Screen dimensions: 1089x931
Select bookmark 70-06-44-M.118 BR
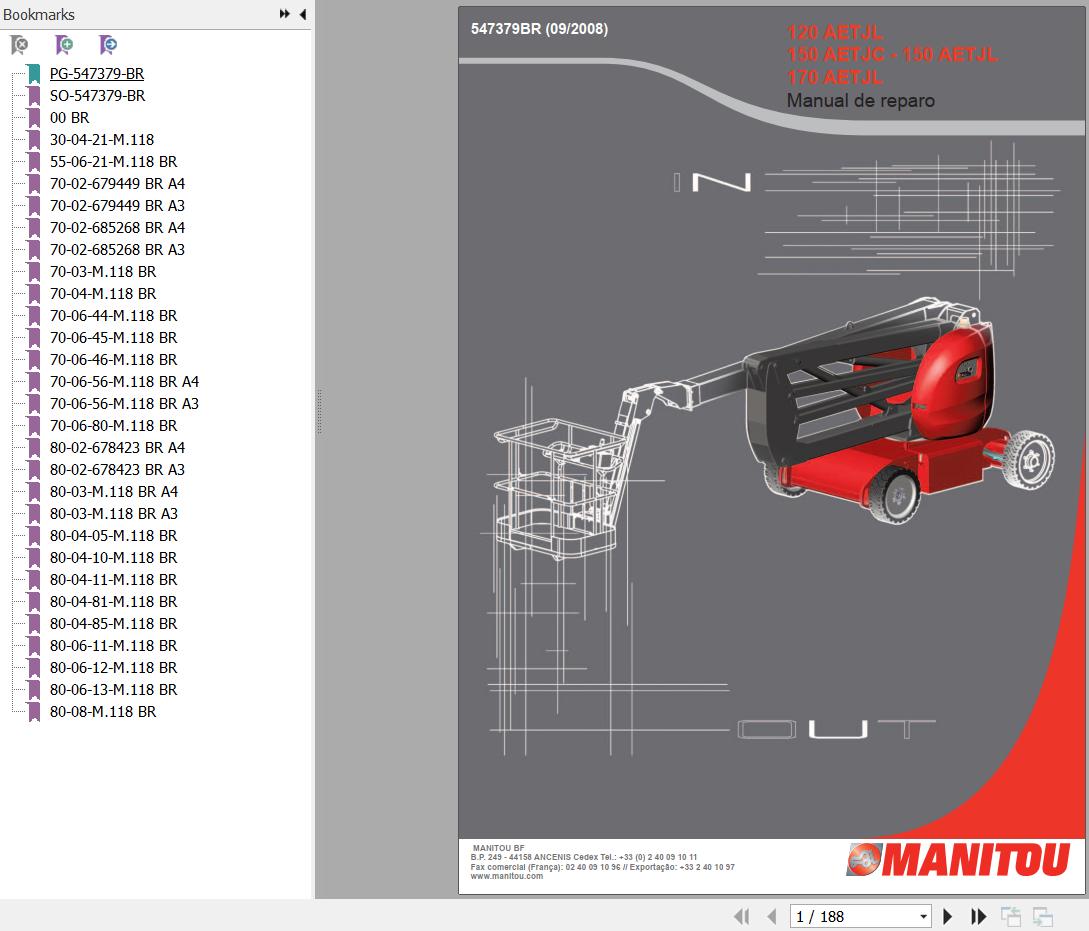(114, 316)
